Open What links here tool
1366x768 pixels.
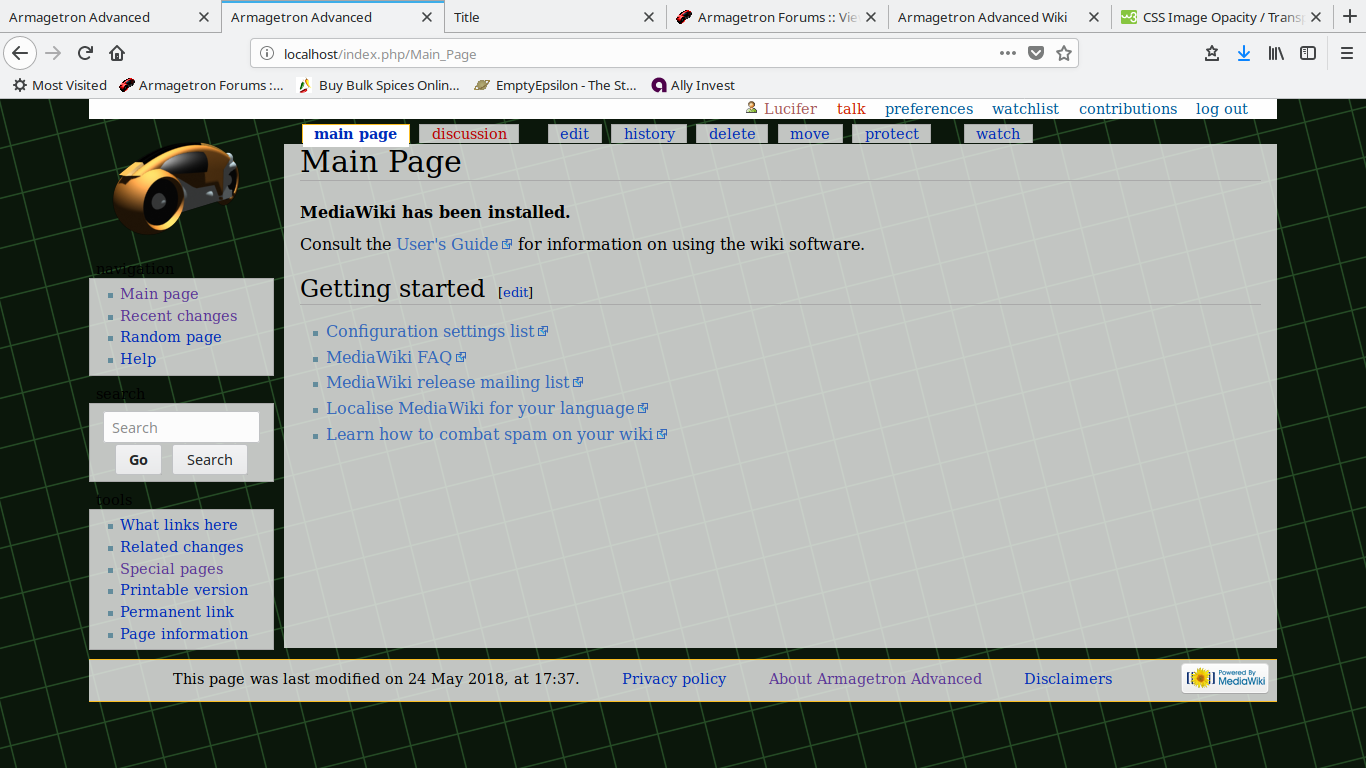[x=179, y=525]
